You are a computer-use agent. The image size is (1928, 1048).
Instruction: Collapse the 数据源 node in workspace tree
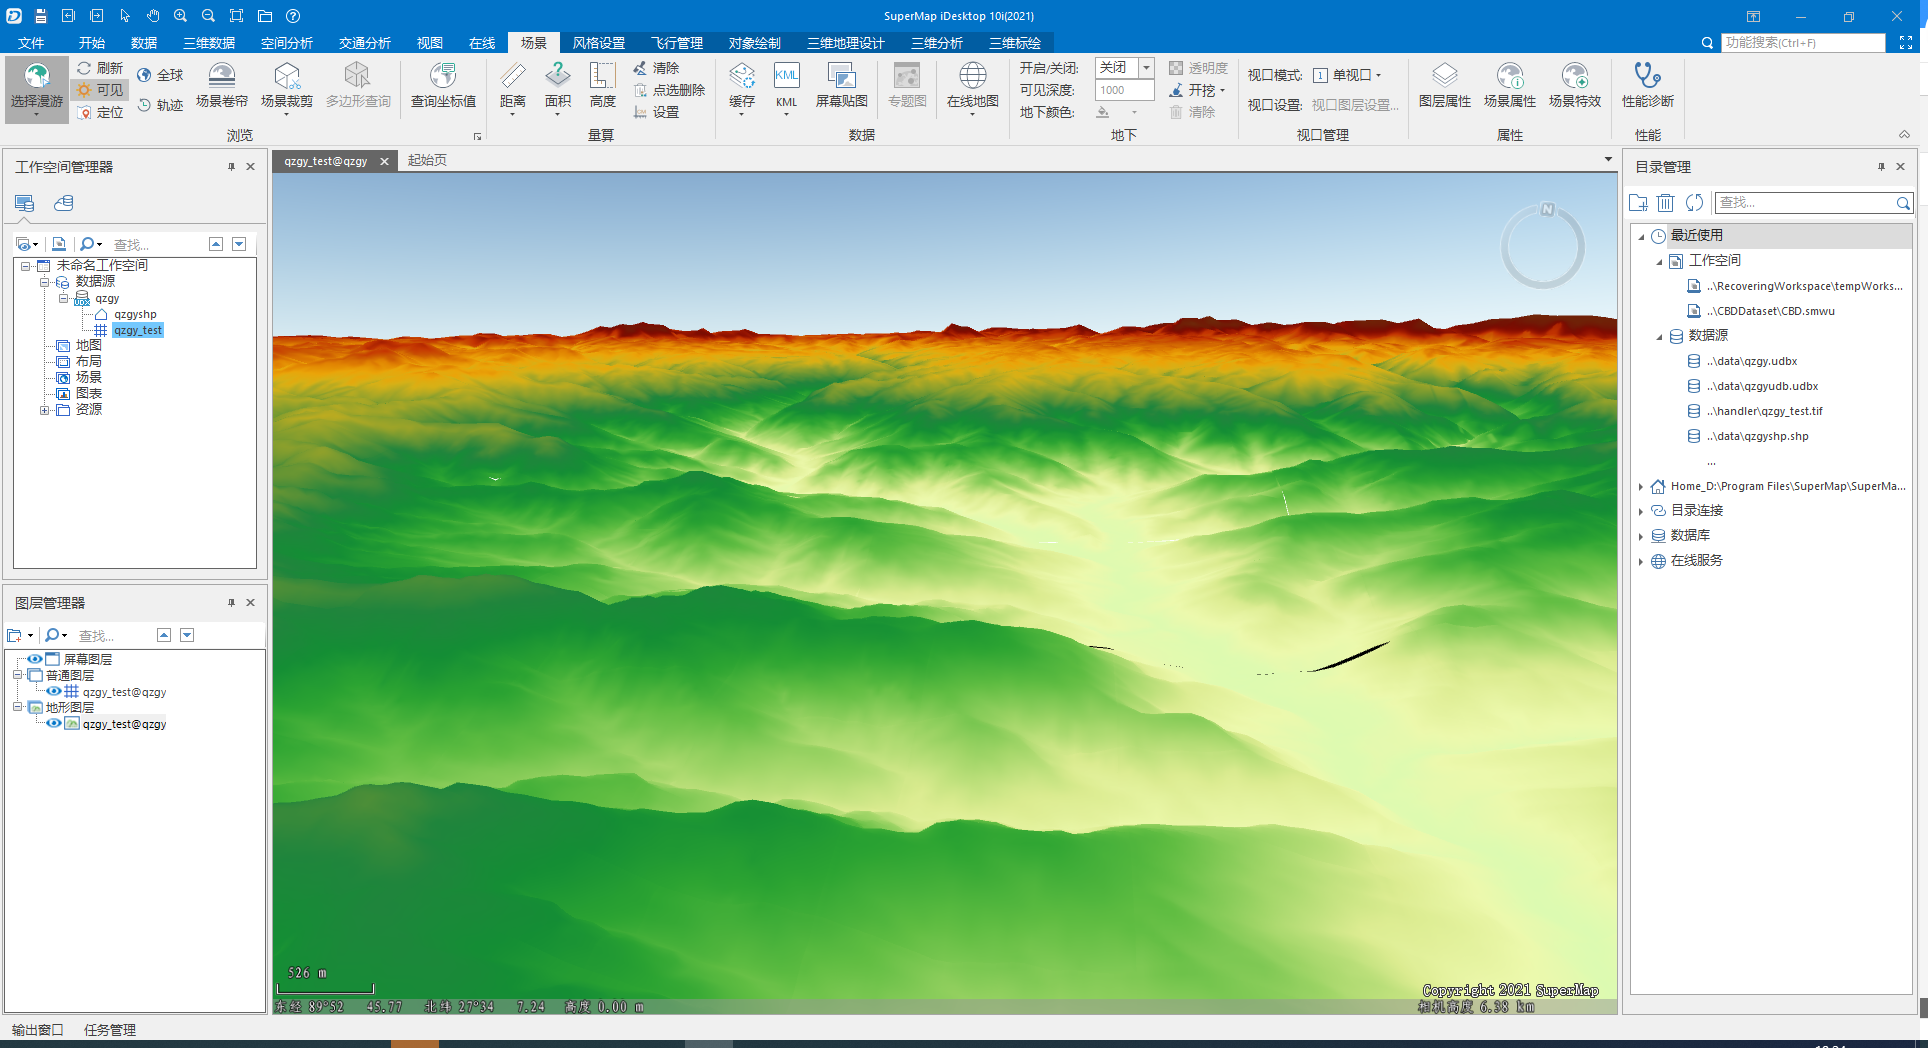44,282
